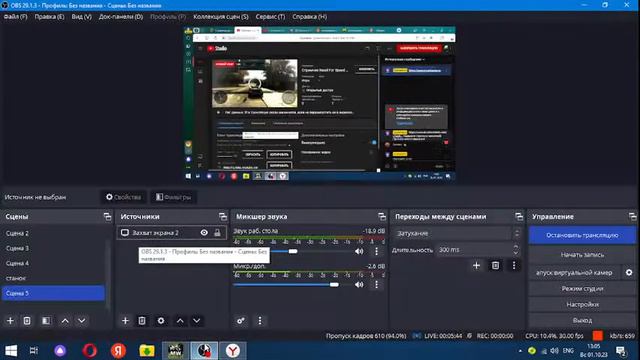Open transition properties three-dot menu
Viewport: 640px width, 360px height.
514,266
